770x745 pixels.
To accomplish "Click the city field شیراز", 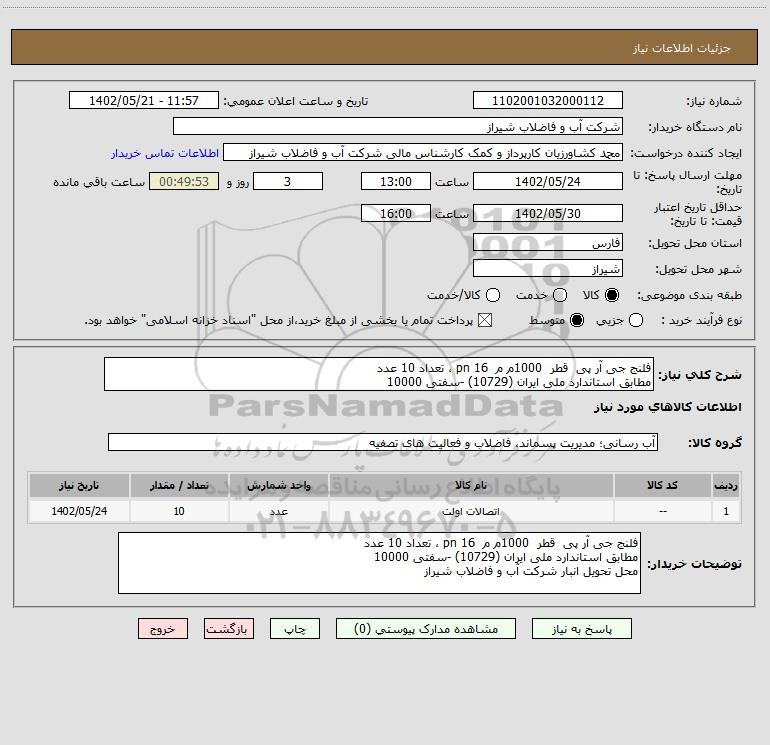I will [548, 268].
